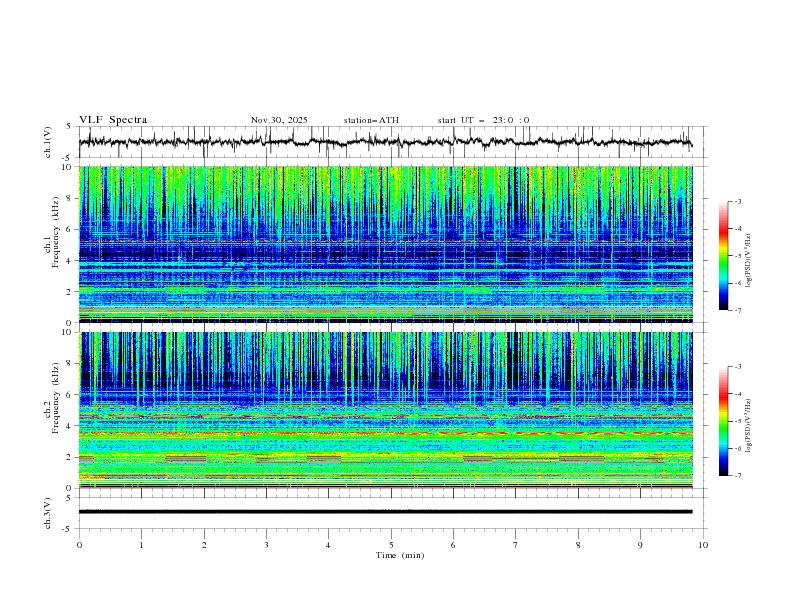Click the "VLF Spectra" plot title
This screenshot has width=792, height=612.
click(113, 120)
